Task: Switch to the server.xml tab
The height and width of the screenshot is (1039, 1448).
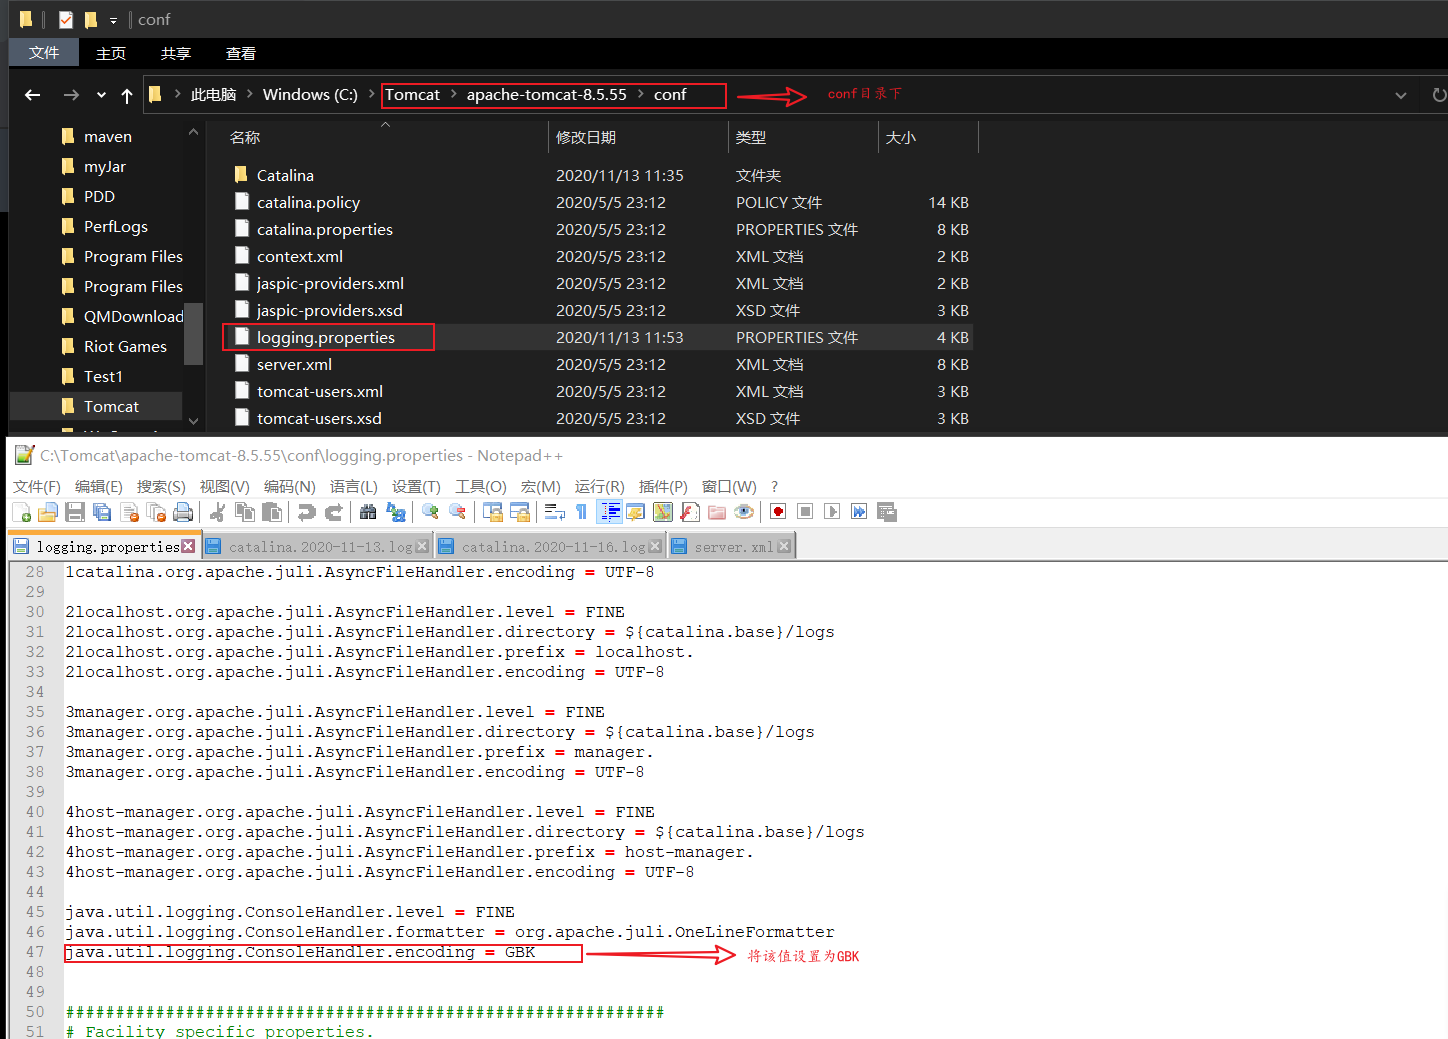Action: pos(732,546)
